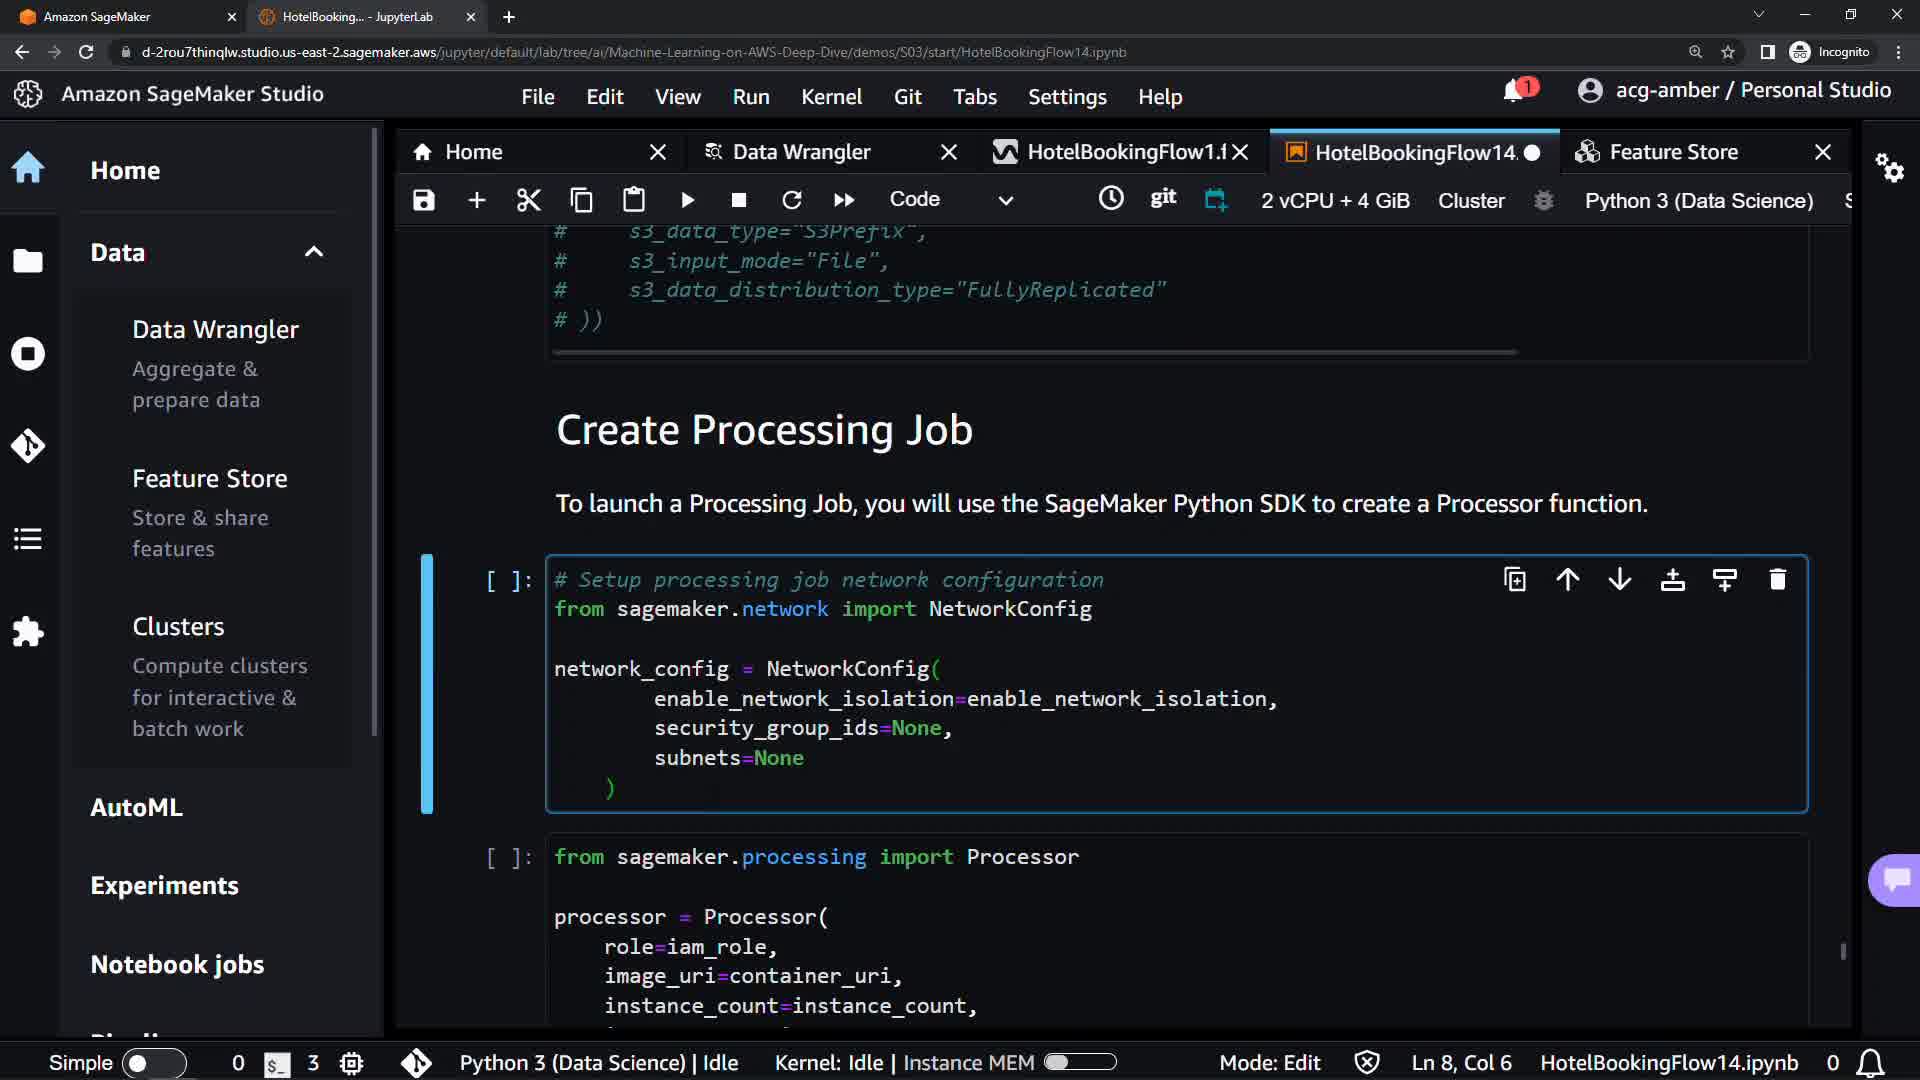The image size is (1920, 1080).
Task: Restart kernel and run all cells
Action: point(844,200)
